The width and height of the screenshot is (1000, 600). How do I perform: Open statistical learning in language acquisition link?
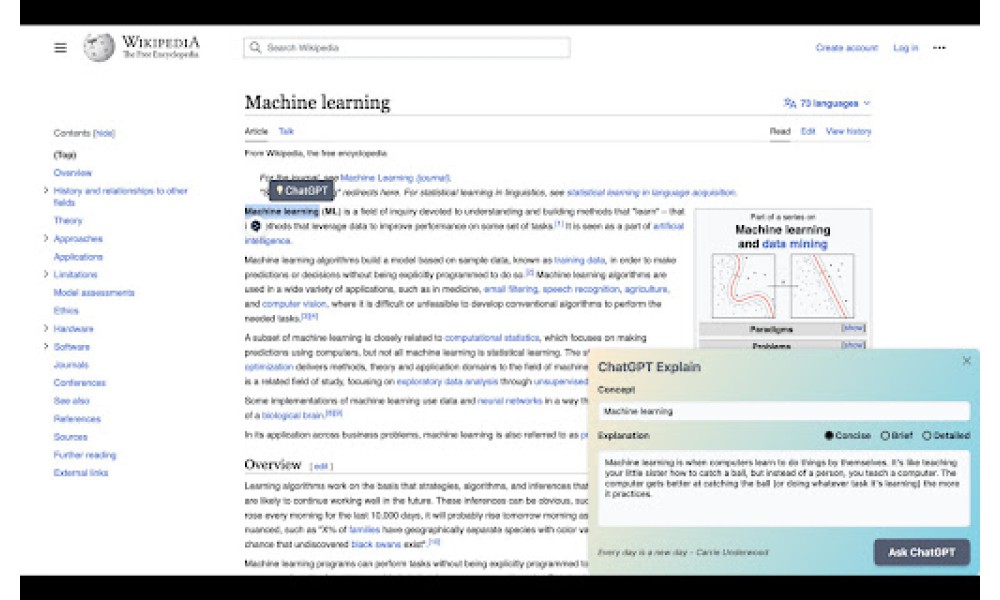[651, 193]
